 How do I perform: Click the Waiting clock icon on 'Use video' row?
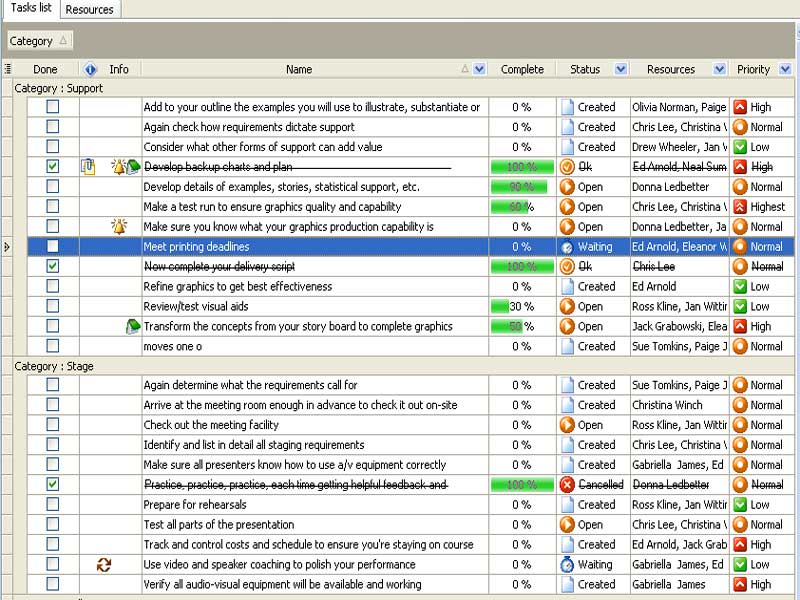click(567, 565)
